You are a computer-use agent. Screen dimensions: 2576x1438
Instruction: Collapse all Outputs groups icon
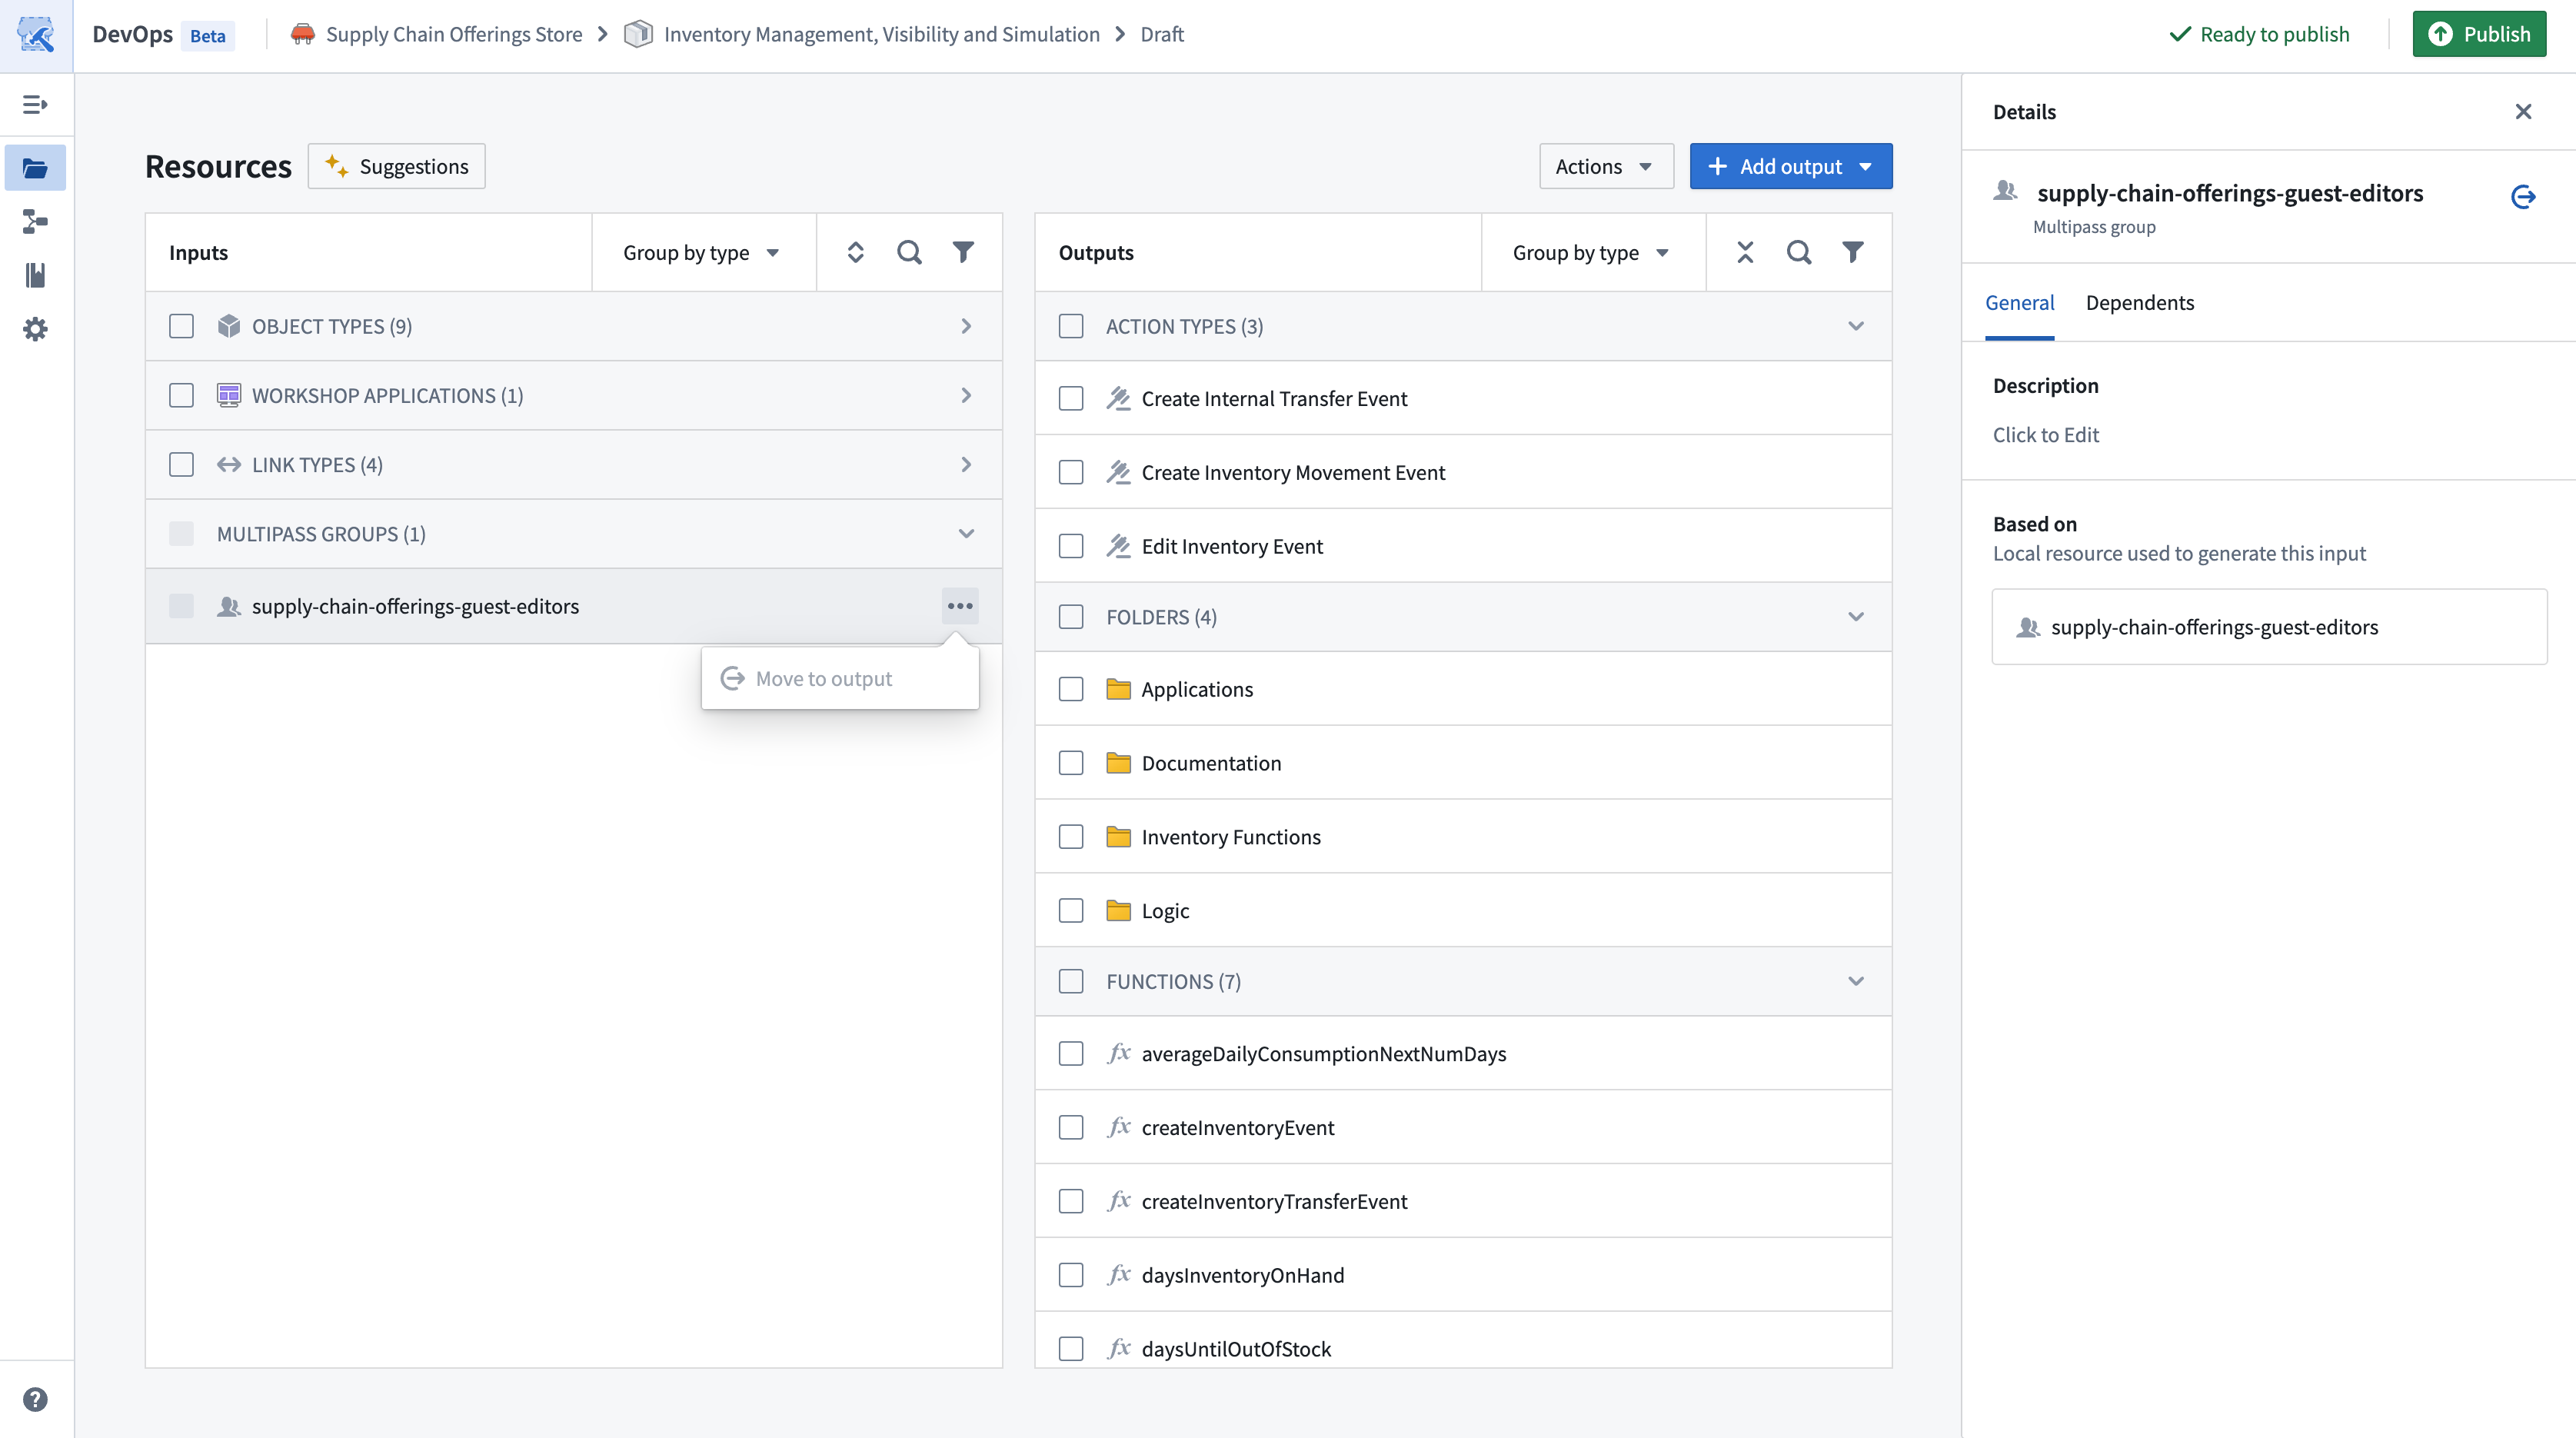click(1745, 252)
